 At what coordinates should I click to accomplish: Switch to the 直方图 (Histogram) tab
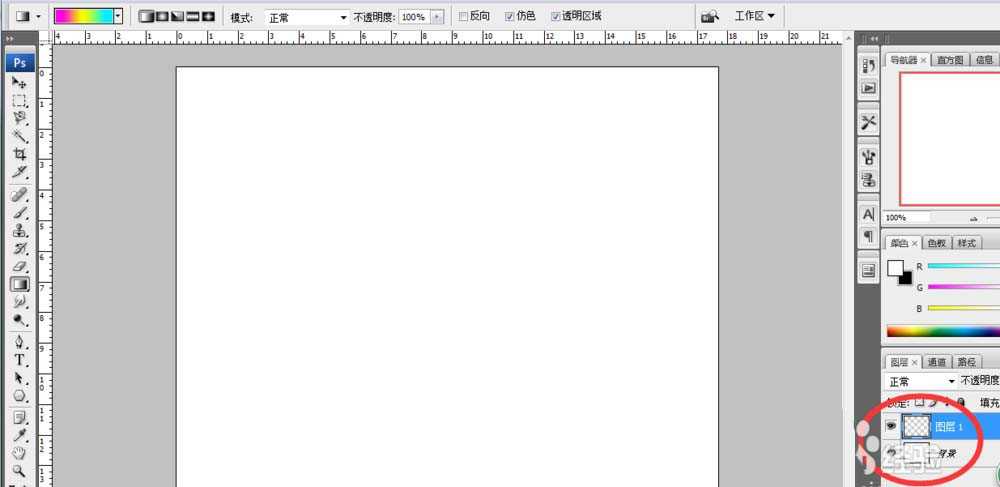click(x=951, y=60)
